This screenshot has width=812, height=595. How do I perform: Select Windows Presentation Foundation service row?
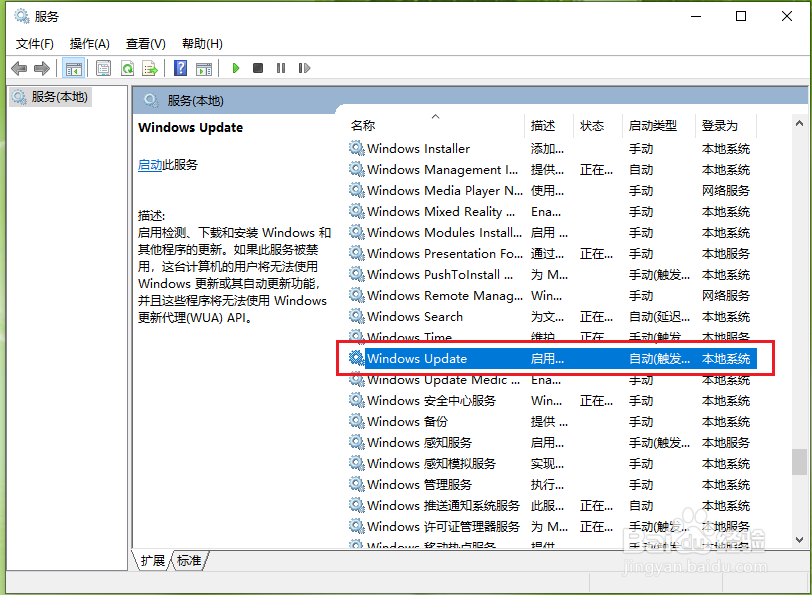552,253
